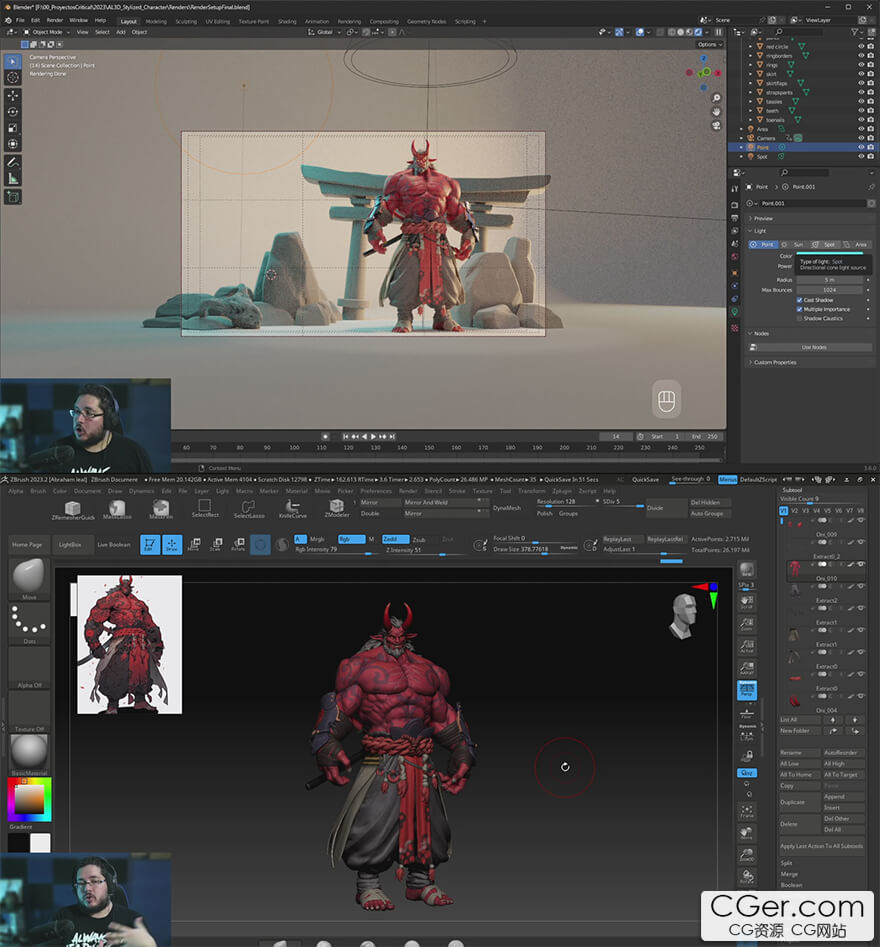
Task: Open the ZRemesherGuide brush in ZBrush
Action: pyautogui.click(x=72, y=510)
